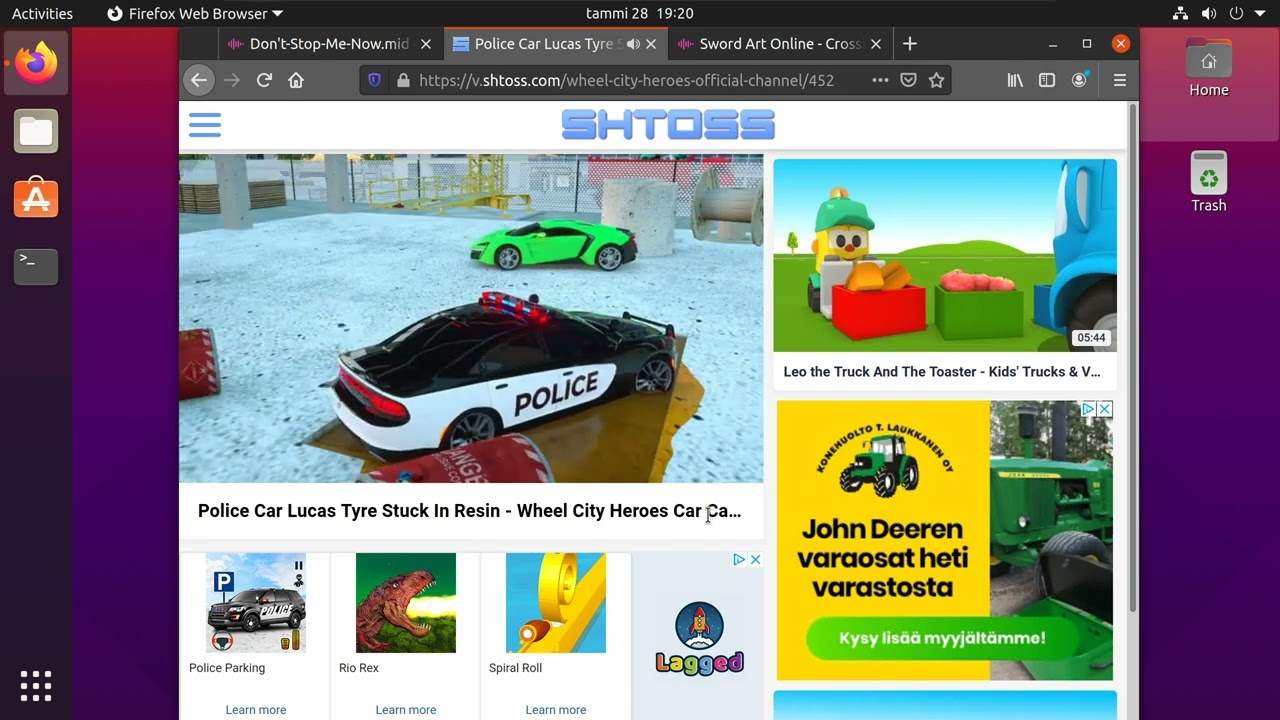Open the Firefox account panel

point(1079,80)
